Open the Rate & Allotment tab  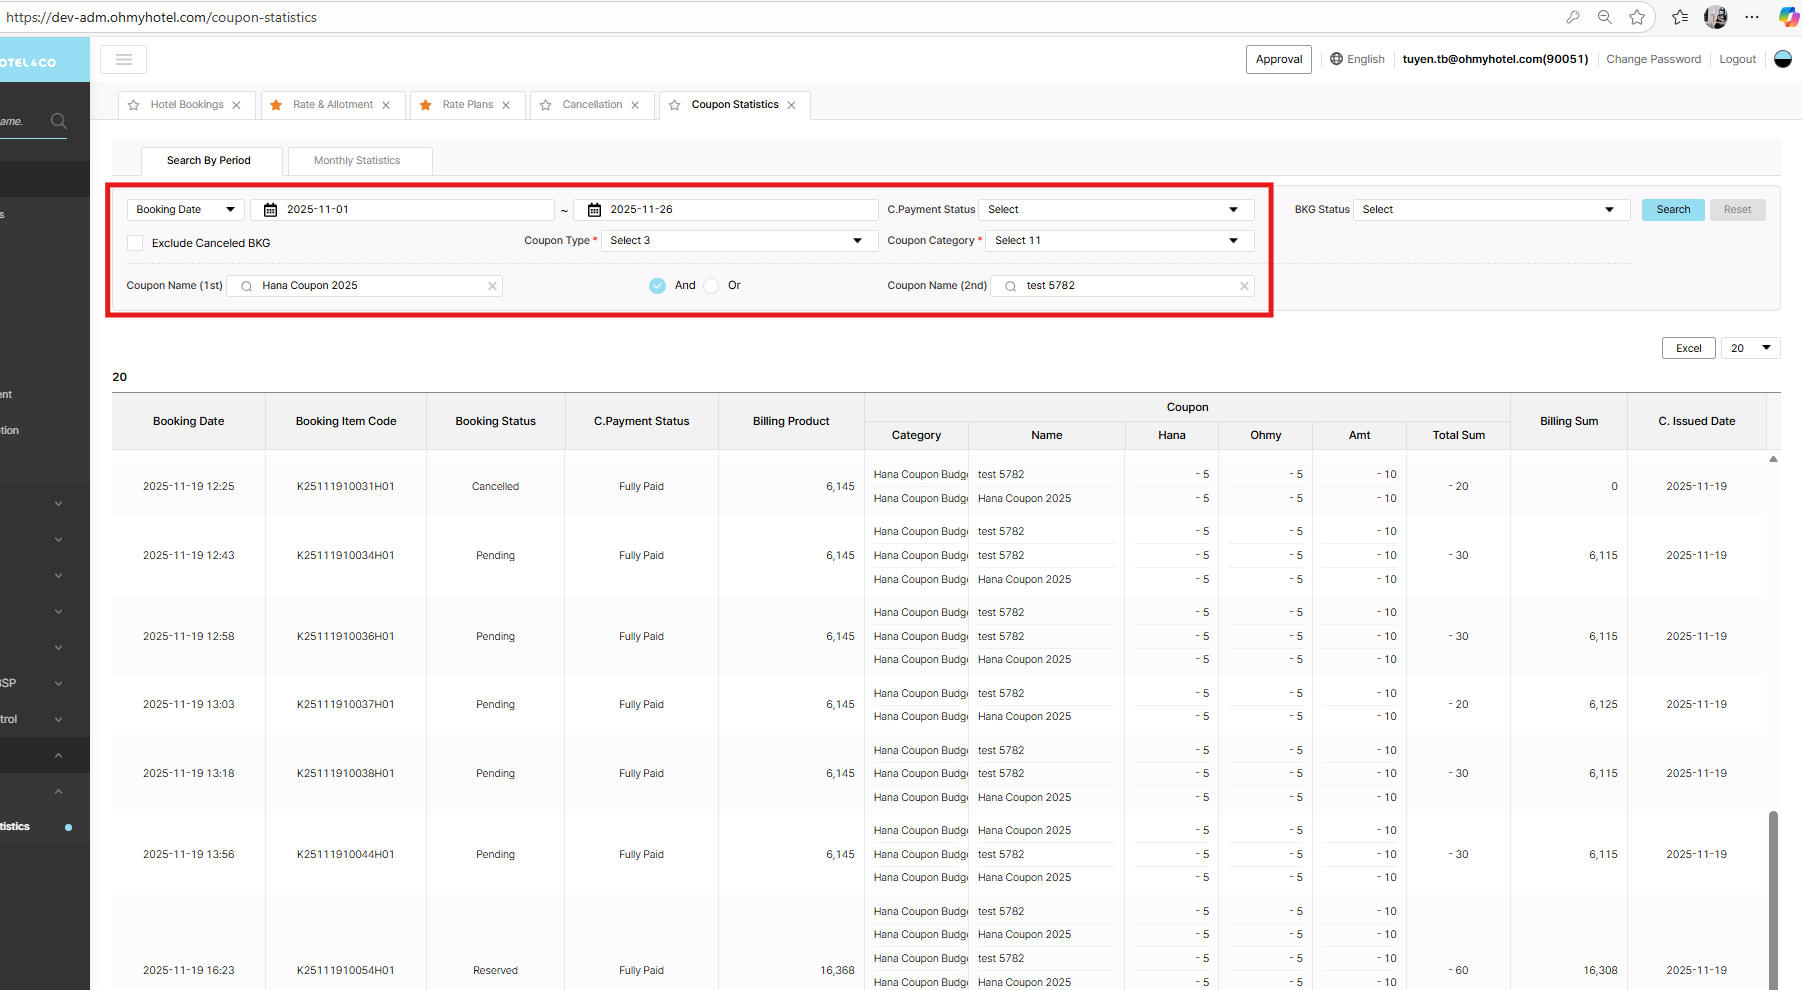(332, 105)
